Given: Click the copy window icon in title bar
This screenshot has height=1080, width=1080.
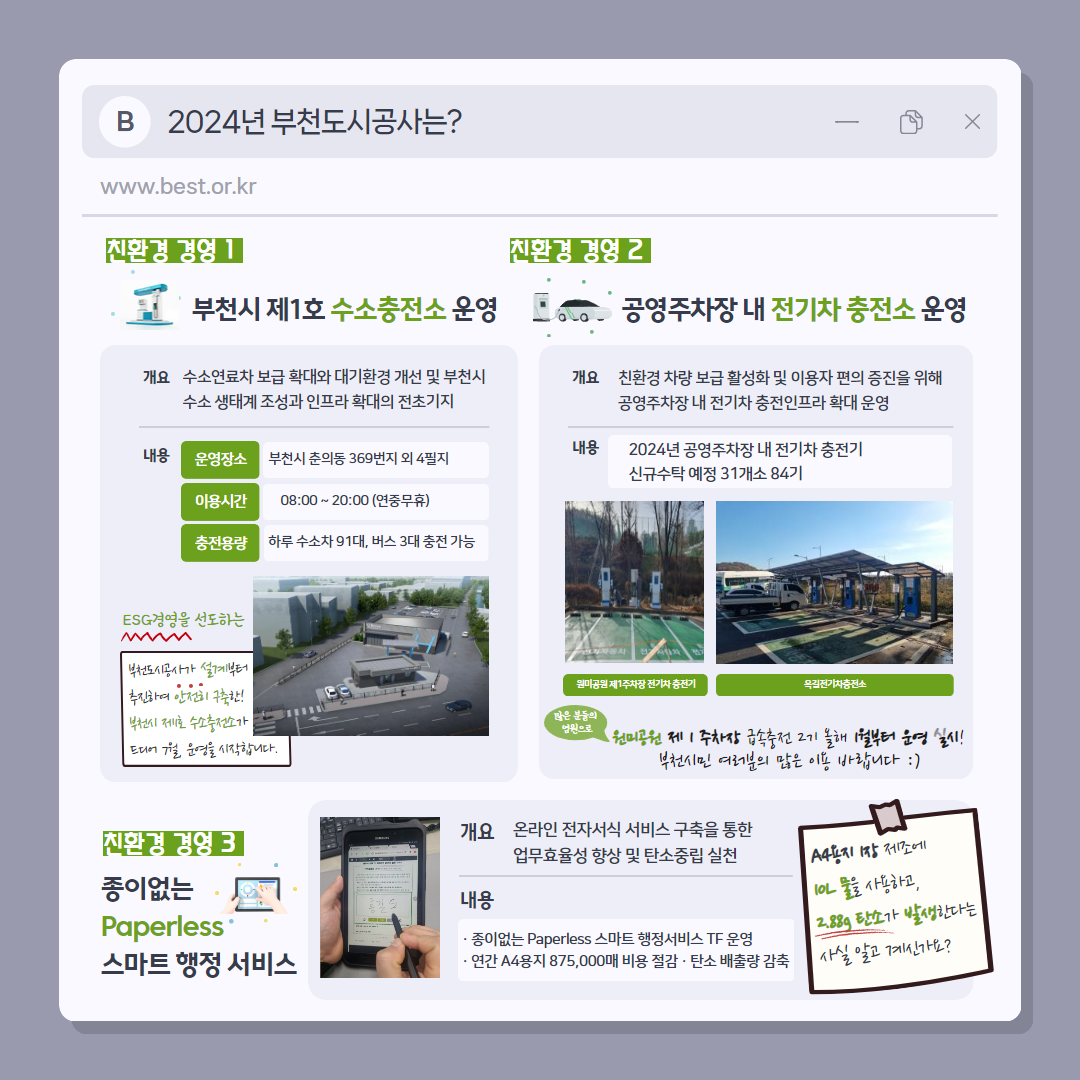Looking at the screenshot, I should pyautogui.click(x=910, y=122).
